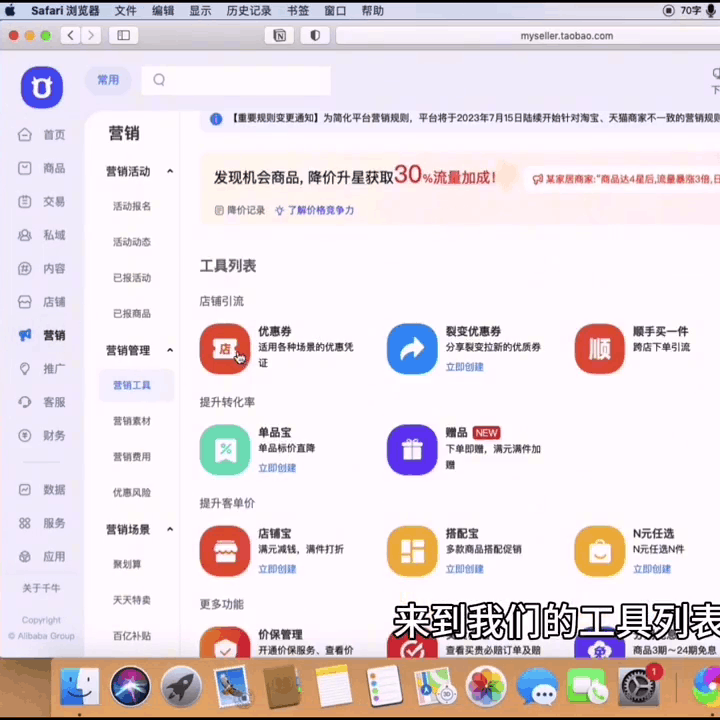Open the 裂变优惠券 share arrow icon
720x720 pixels.
(x=412, y=349)
